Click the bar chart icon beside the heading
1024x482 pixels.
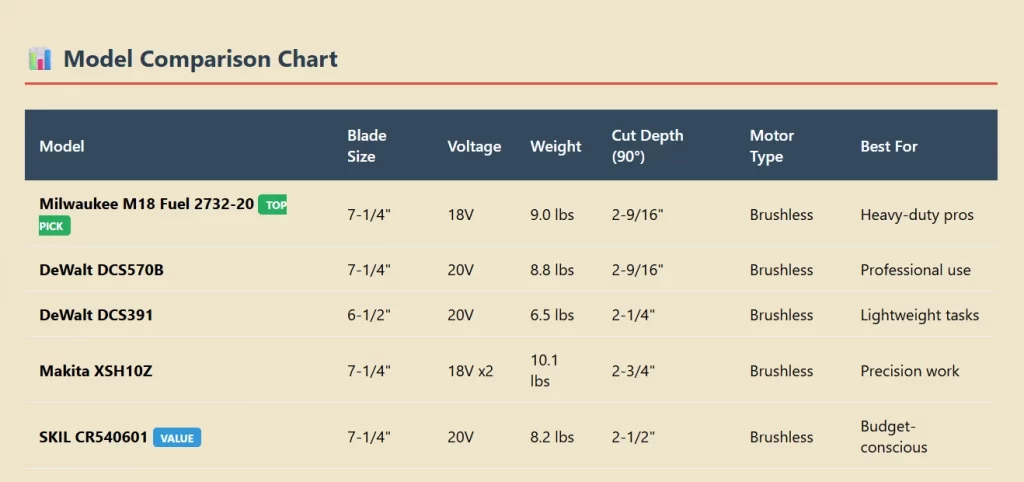[x=40, y=59]
